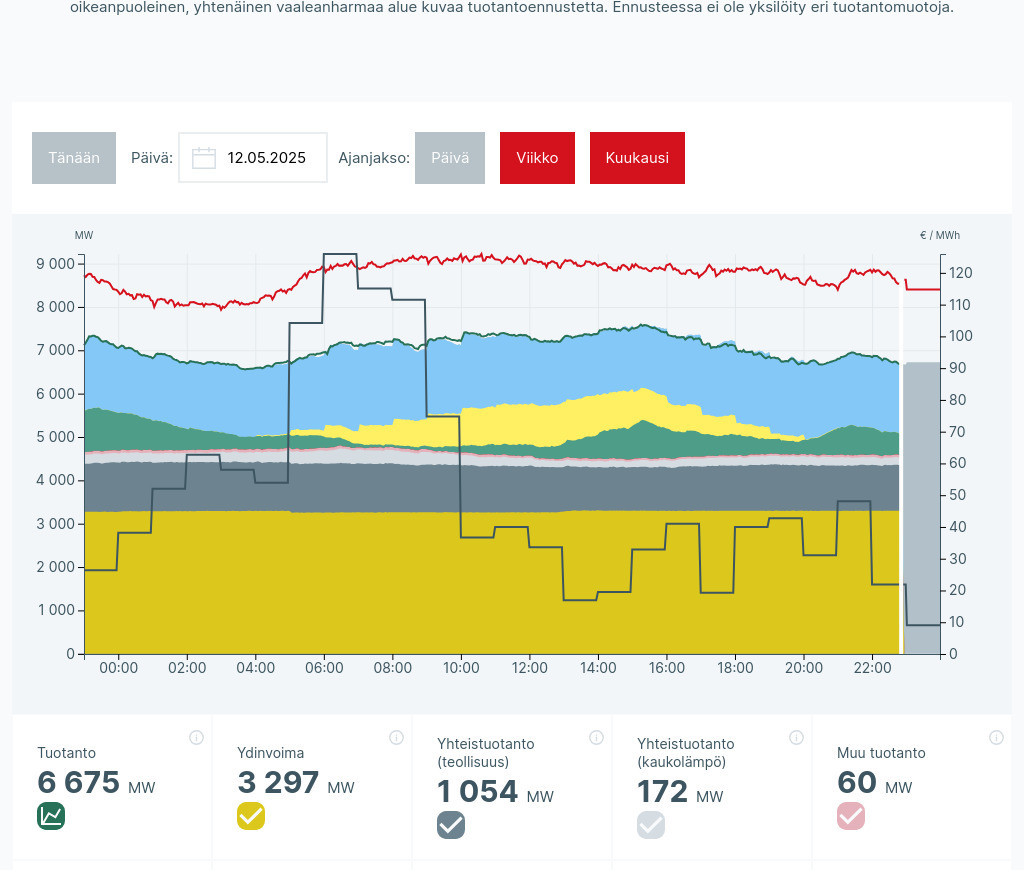
Task: Open info icon on Tuotanto card
Action: pyautogui.click(x=196, y=738)
